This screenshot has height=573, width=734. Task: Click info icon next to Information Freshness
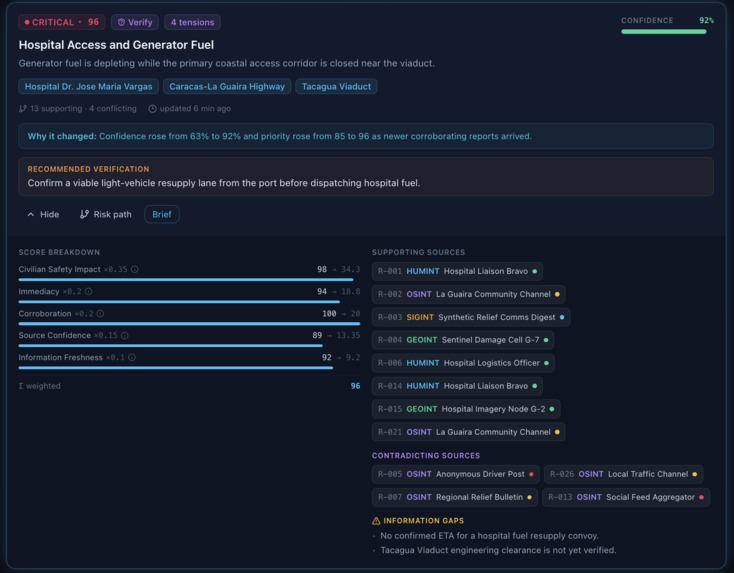[132, 357]
